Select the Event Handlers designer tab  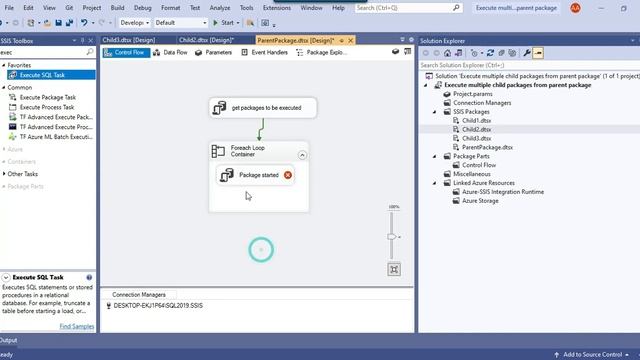pyautogui.click(x=264, y=53)
